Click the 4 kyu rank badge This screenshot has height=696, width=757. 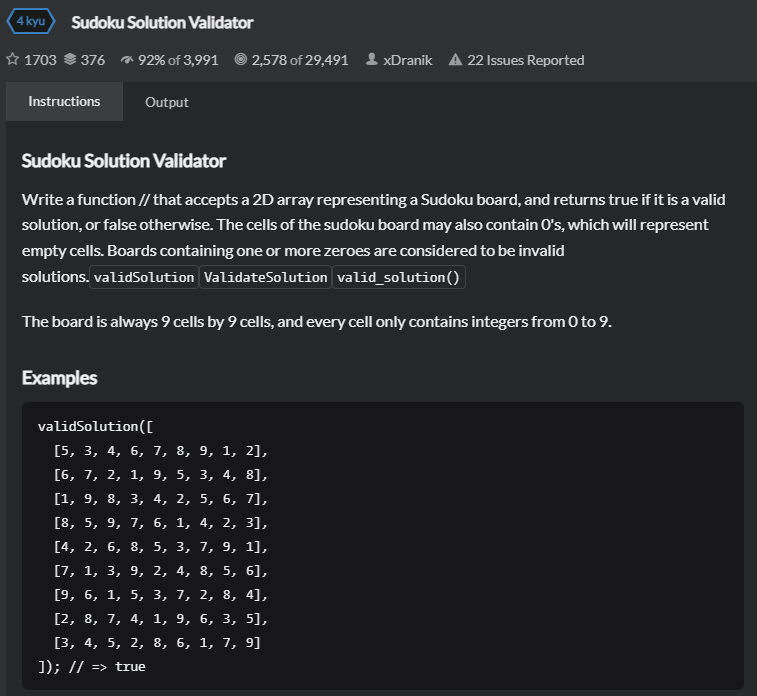click(30, 22)
